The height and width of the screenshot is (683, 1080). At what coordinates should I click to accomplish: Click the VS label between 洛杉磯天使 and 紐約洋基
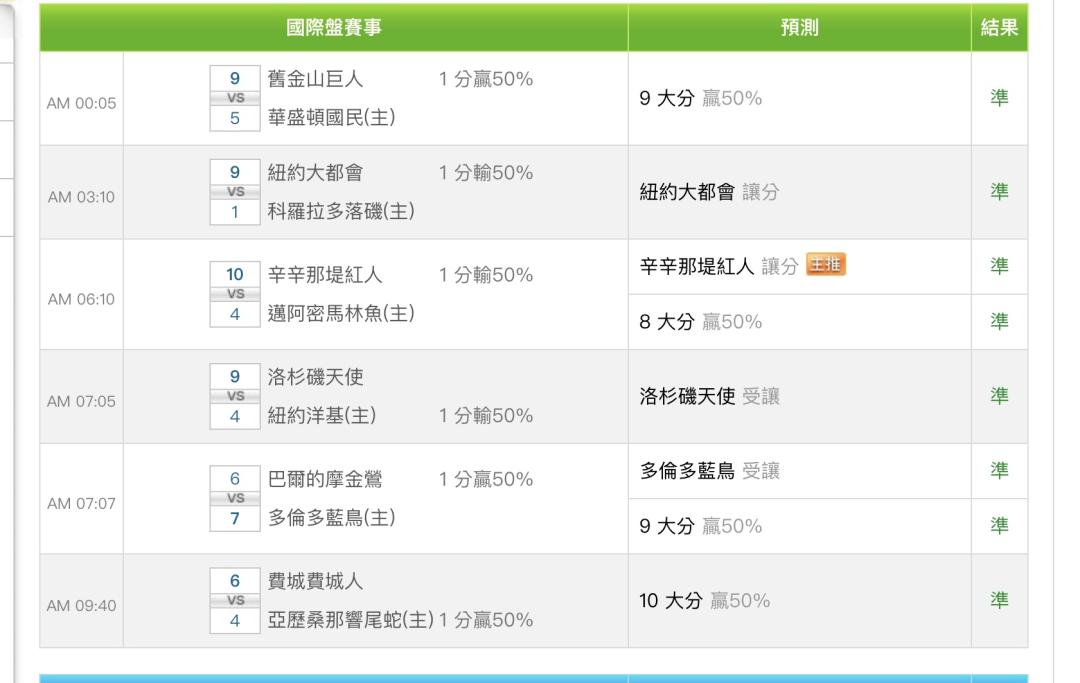point(235,396)
